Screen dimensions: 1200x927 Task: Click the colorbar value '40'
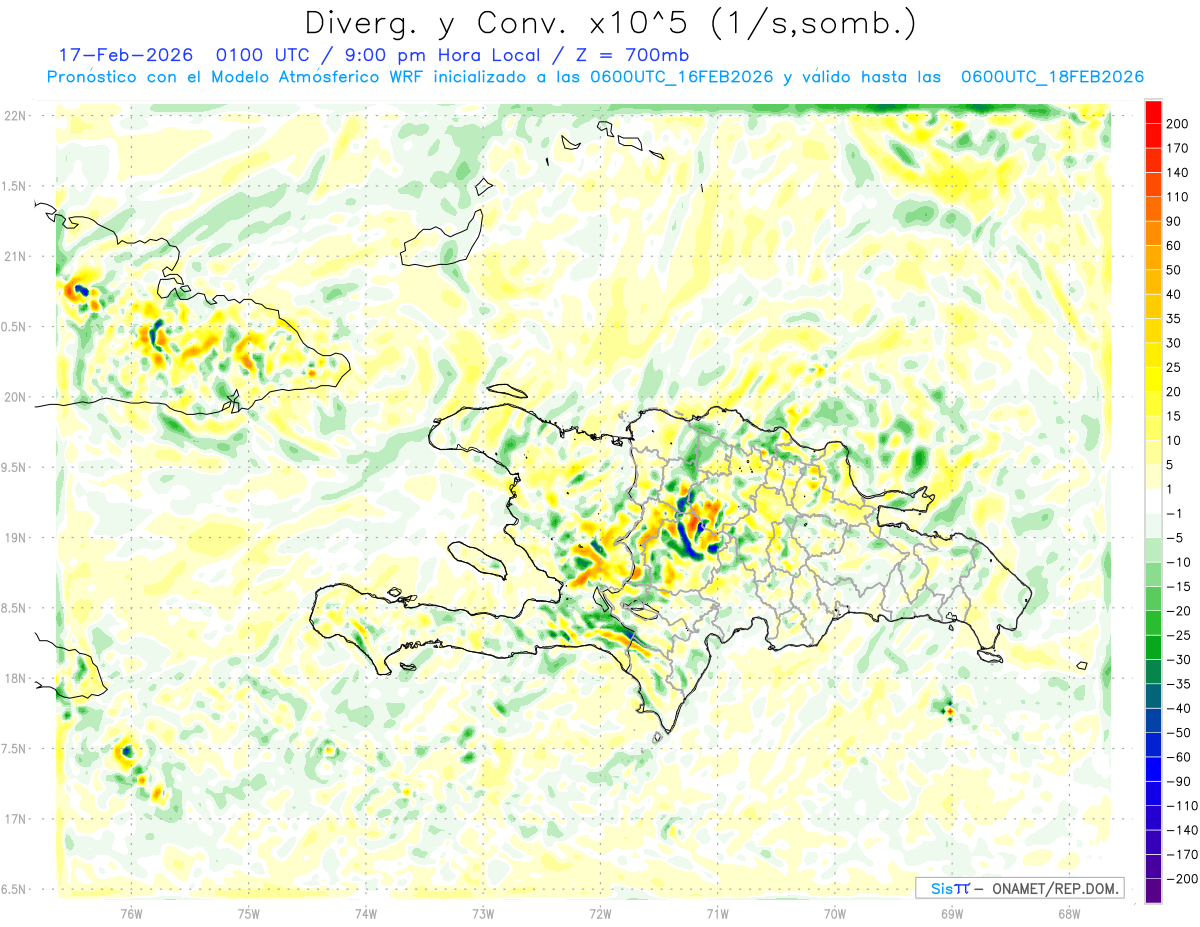(x=1175, y=294)
